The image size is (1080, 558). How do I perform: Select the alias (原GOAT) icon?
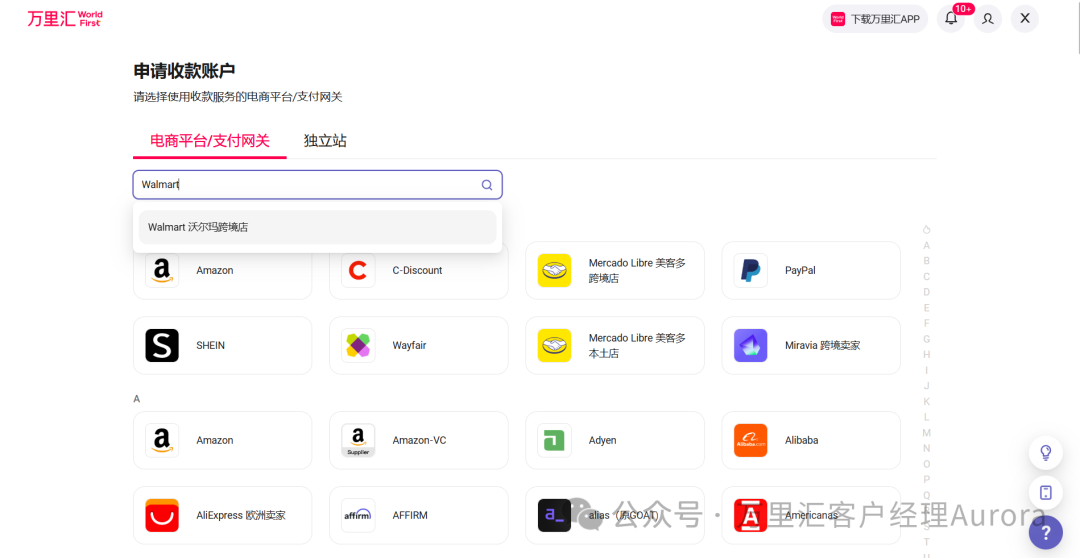(554, 515)
